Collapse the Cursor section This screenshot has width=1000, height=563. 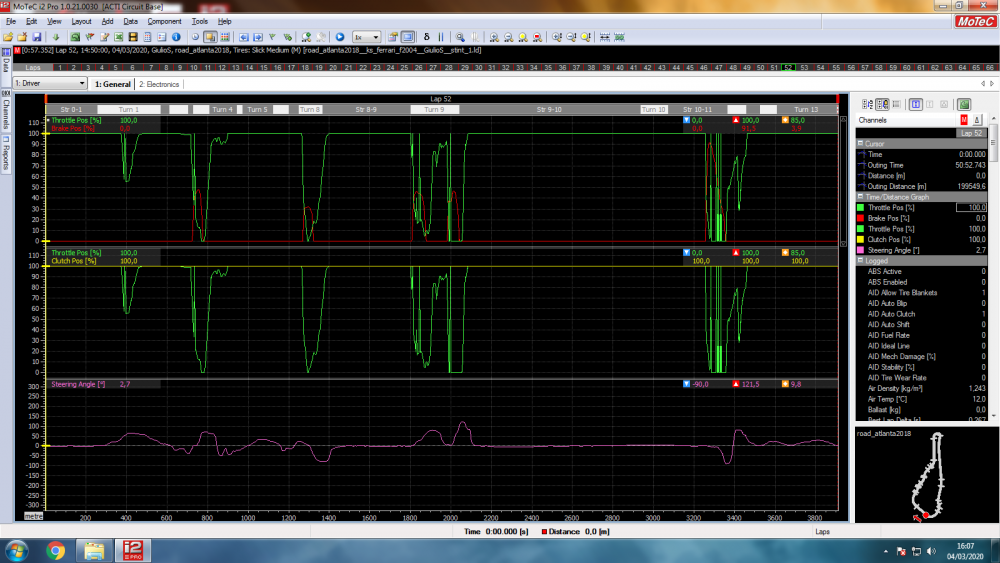[x=860, y=143]
